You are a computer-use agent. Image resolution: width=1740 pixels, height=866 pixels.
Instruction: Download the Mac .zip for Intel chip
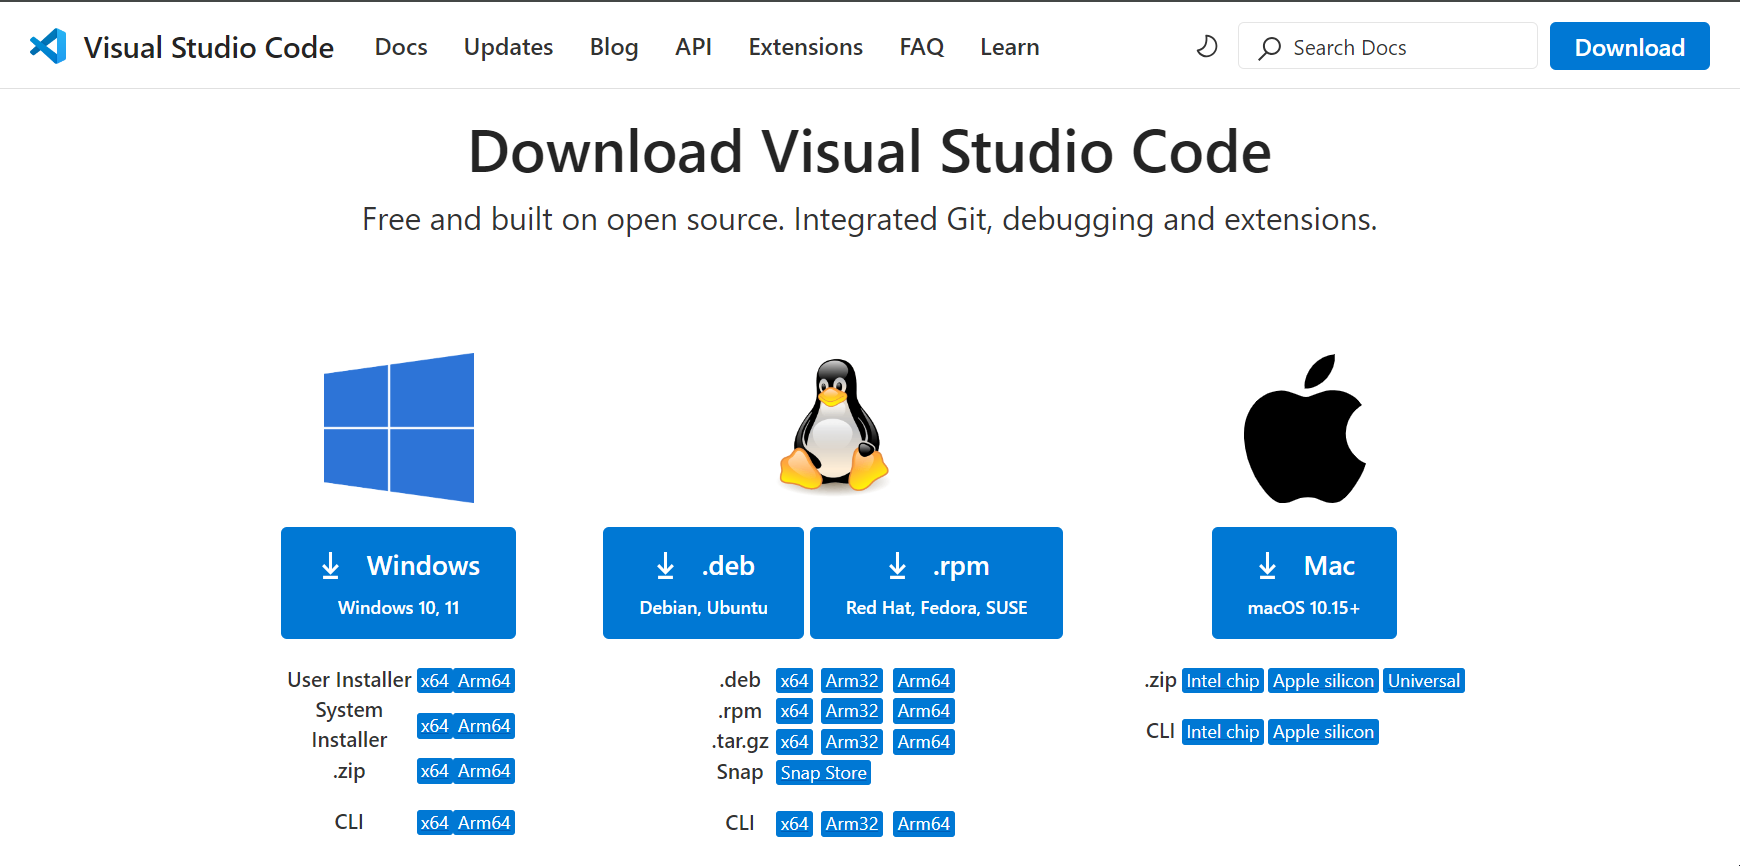pos(1222,681)
